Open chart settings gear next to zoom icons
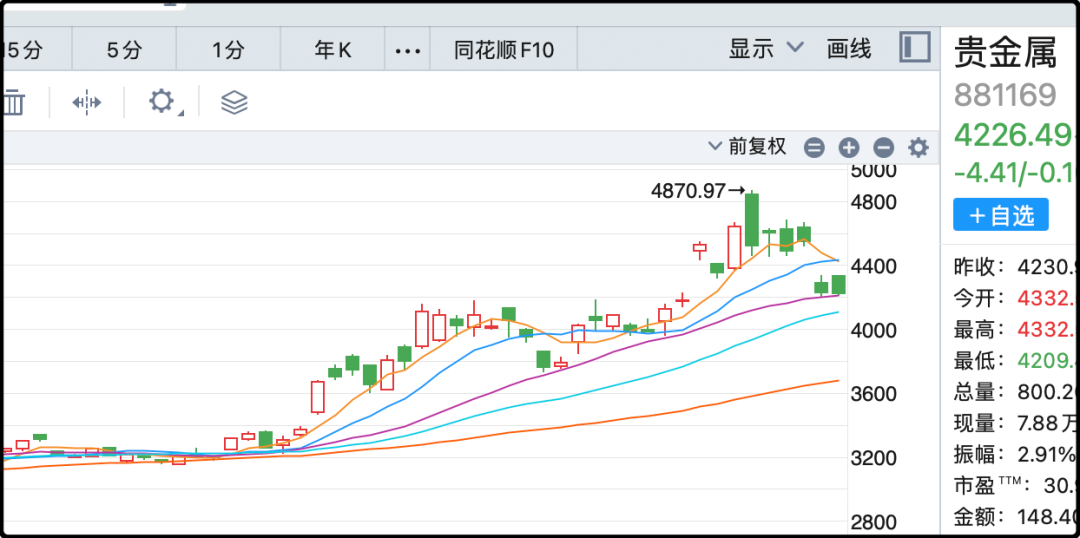Viewport: 1080px width, 538px height. point(918,147)
